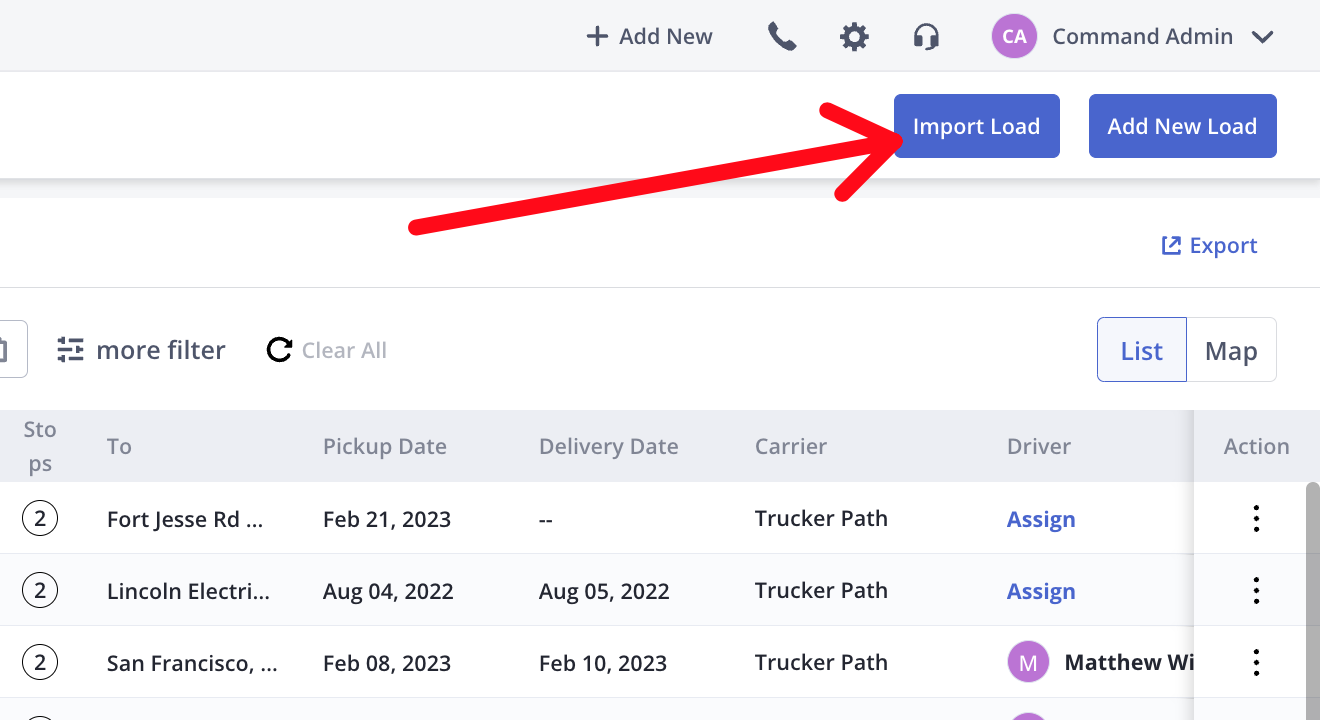Expand the Command Admin account dropdown
This screenshot has height=720, width=1320.
[x=1262, y=37]
